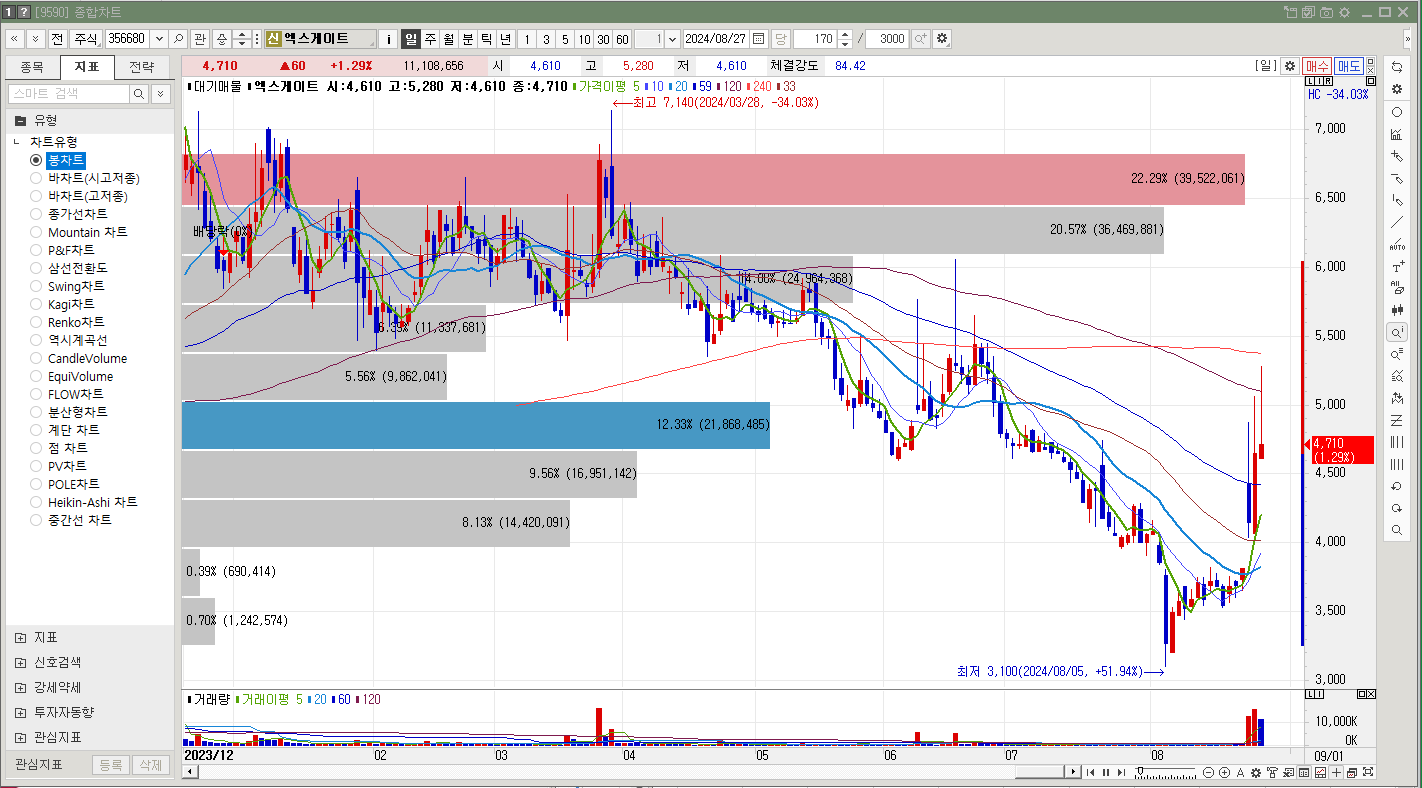Click the camera screenshot icon in title bar
The height and width of the screenshot is (788, 1422).
[1326, 12]
